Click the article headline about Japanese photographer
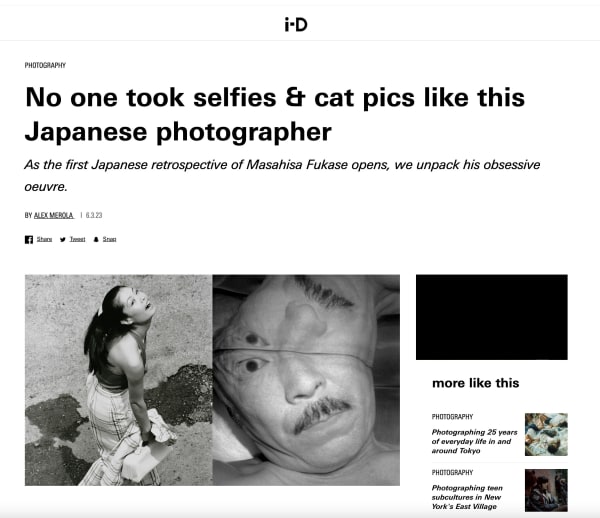The width and height of the screenshot is (600, 518). pos(275,114)
